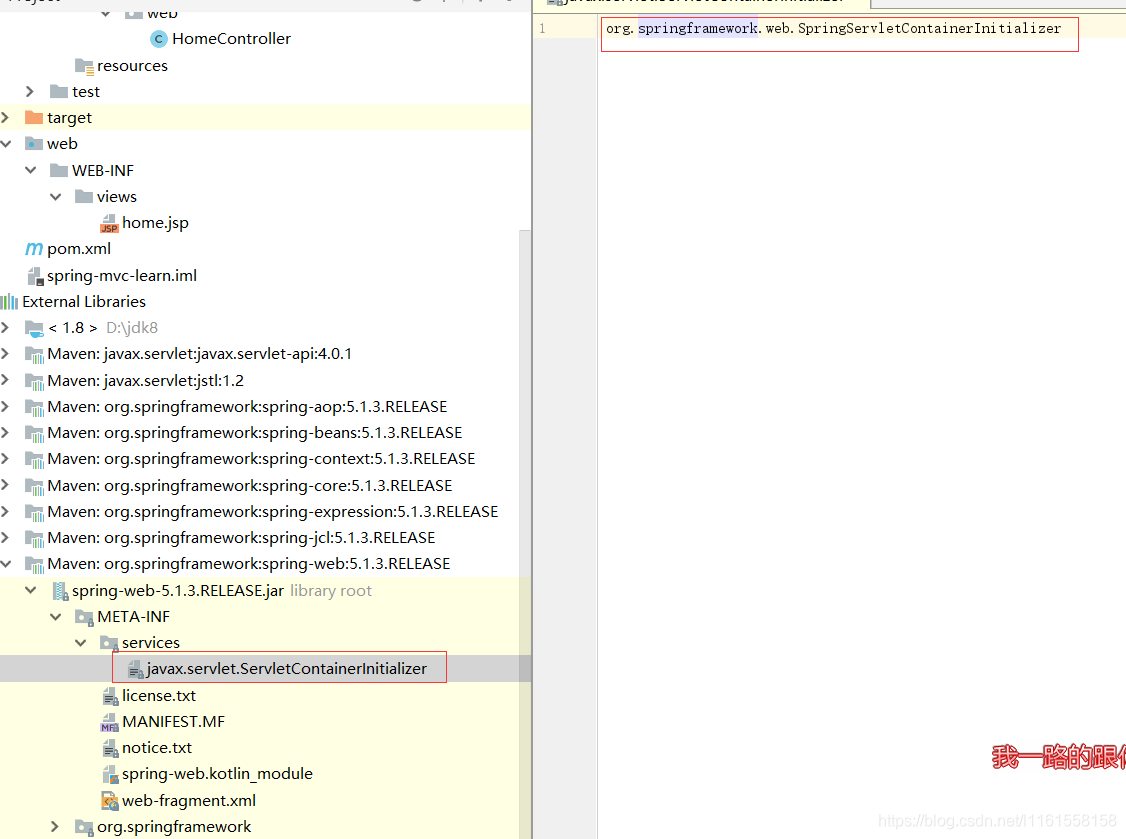Expand Maven spring-core:5.1.3.RELEASE library
This screenshot has height=839, width=1126.
tap(5, 485)
